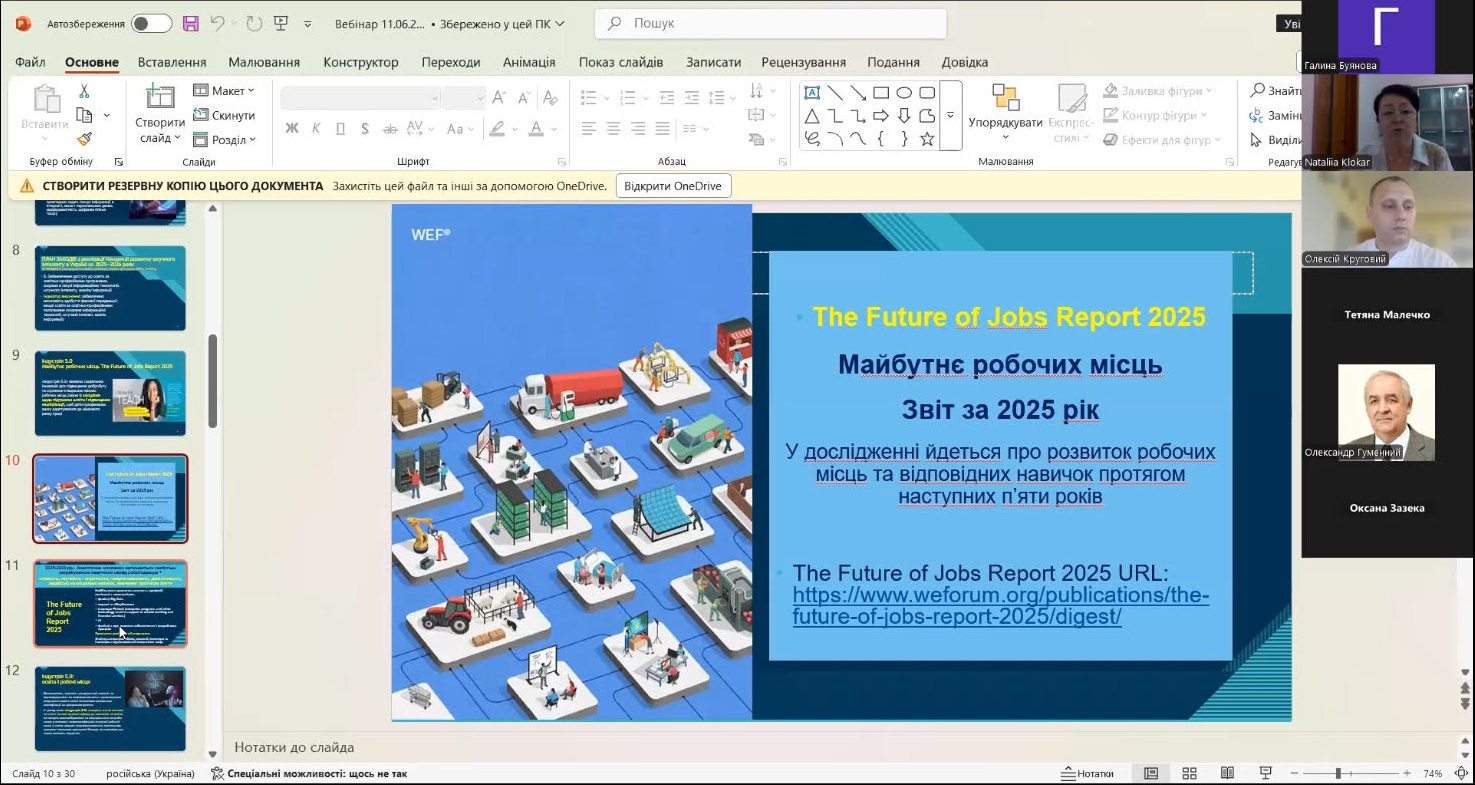The height and width of the screenshot is (785, 1475).
Task: Toggle bold Ж formatting
Action: (x=292, y=128)
